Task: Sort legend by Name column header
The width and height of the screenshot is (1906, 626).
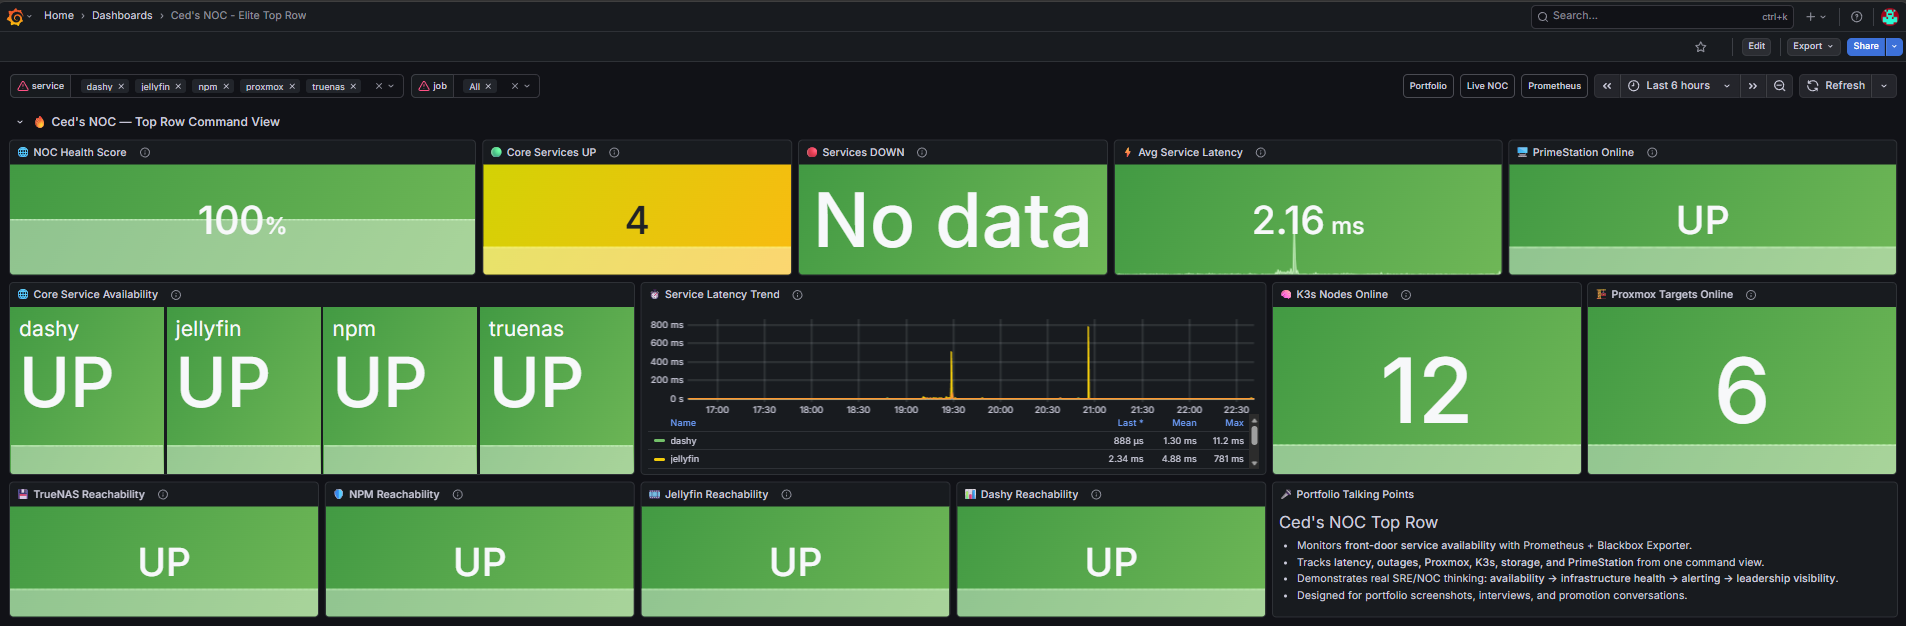Action: (683, 423)
